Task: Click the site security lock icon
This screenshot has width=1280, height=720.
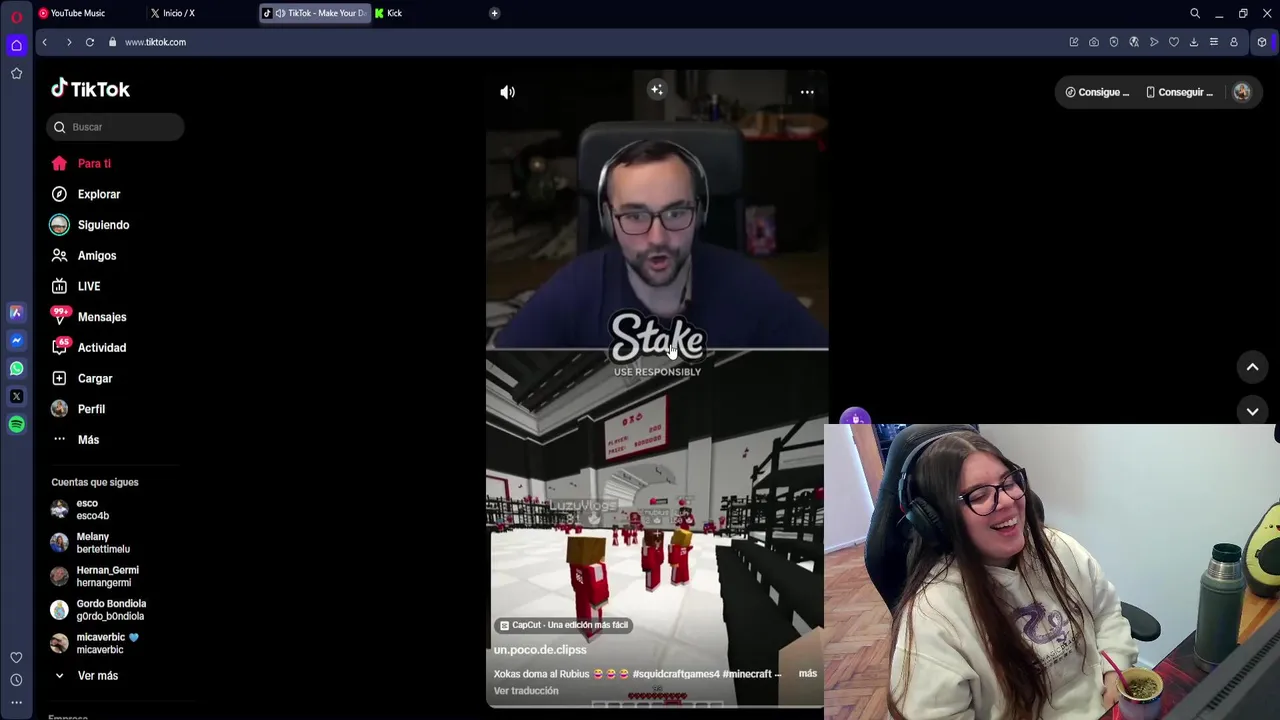Action: coord(112,42)
